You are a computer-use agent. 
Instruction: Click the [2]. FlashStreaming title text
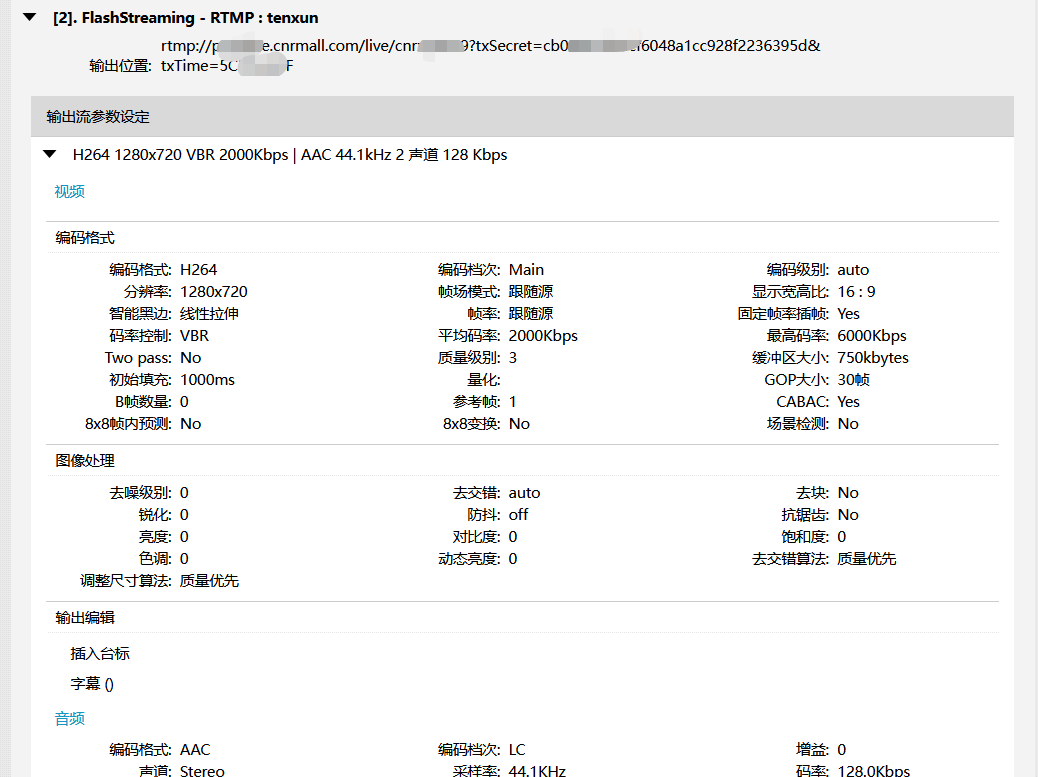pos(185,18)
